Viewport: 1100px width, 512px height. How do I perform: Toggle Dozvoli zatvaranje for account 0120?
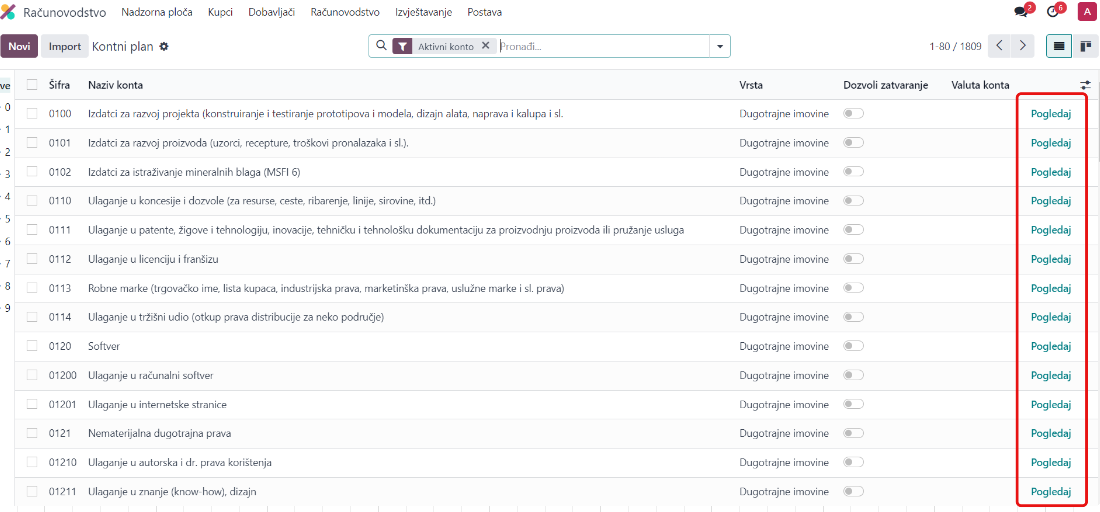(x=853, y=346)
